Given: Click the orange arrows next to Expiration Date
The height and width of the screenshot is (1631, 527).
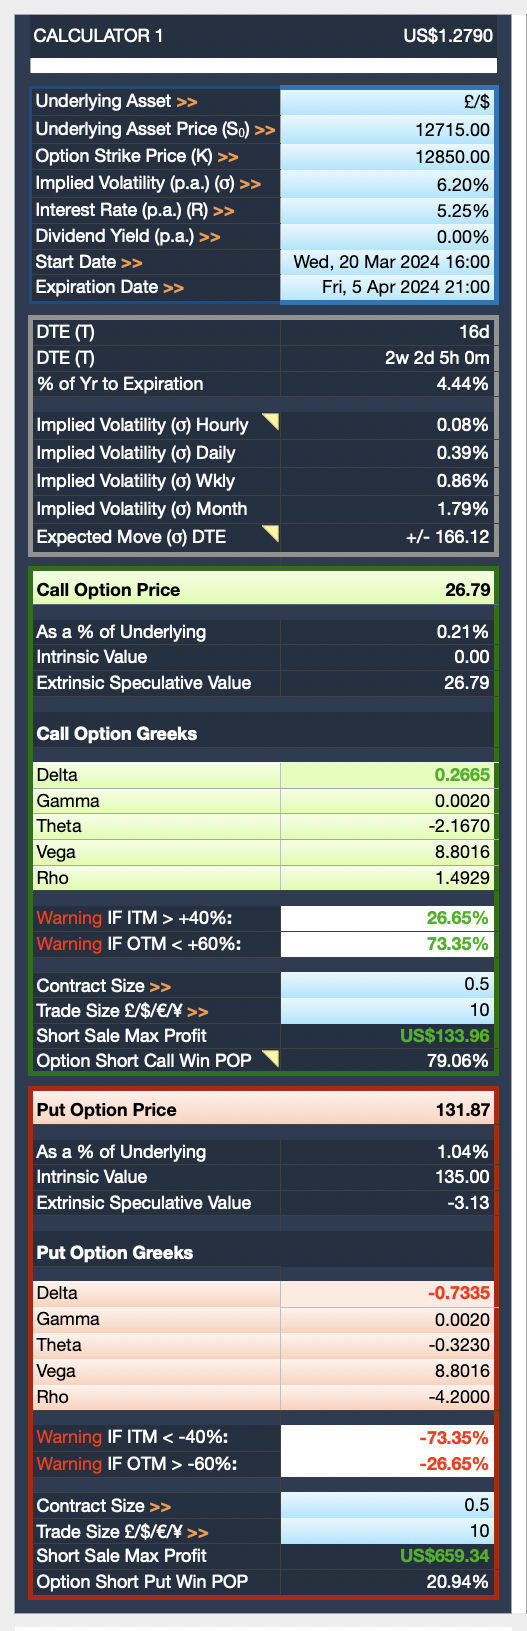Looking at the screenshot, I should 174,288.
